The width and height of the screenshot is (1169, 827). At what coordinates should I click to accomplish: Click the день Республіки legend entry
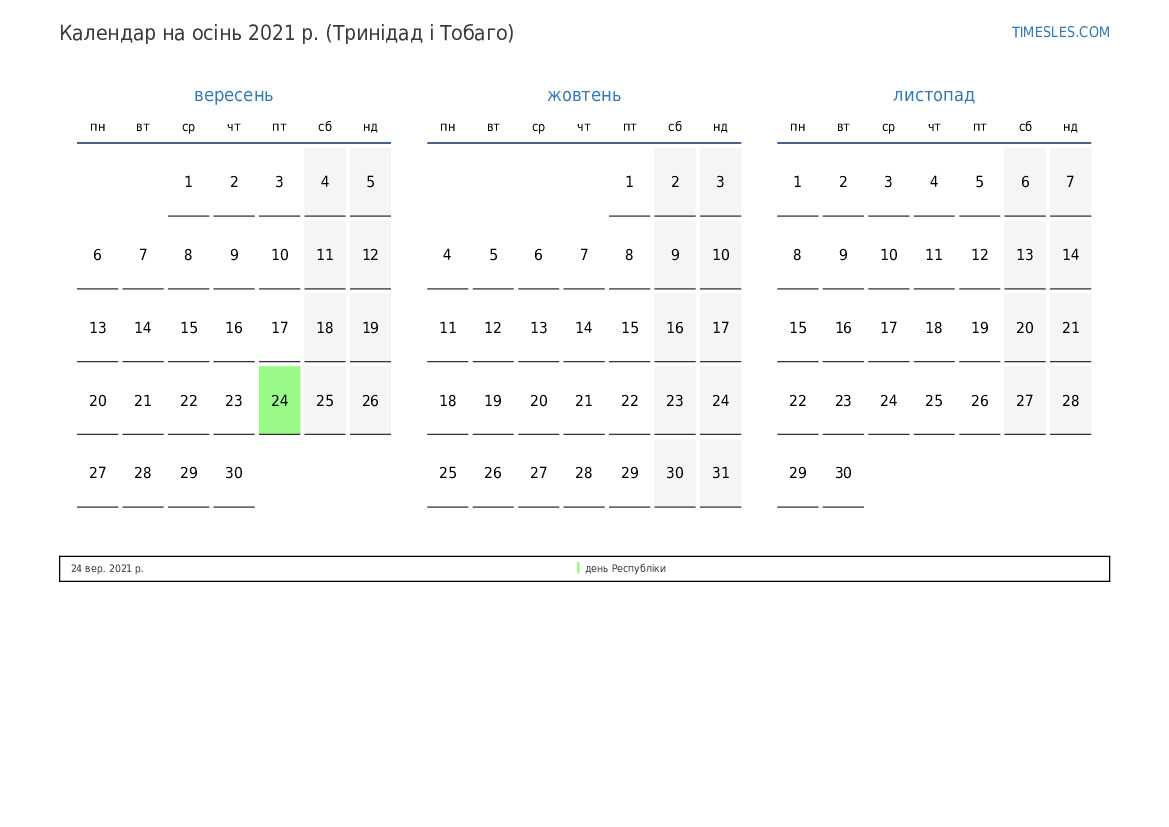point(625,568)
